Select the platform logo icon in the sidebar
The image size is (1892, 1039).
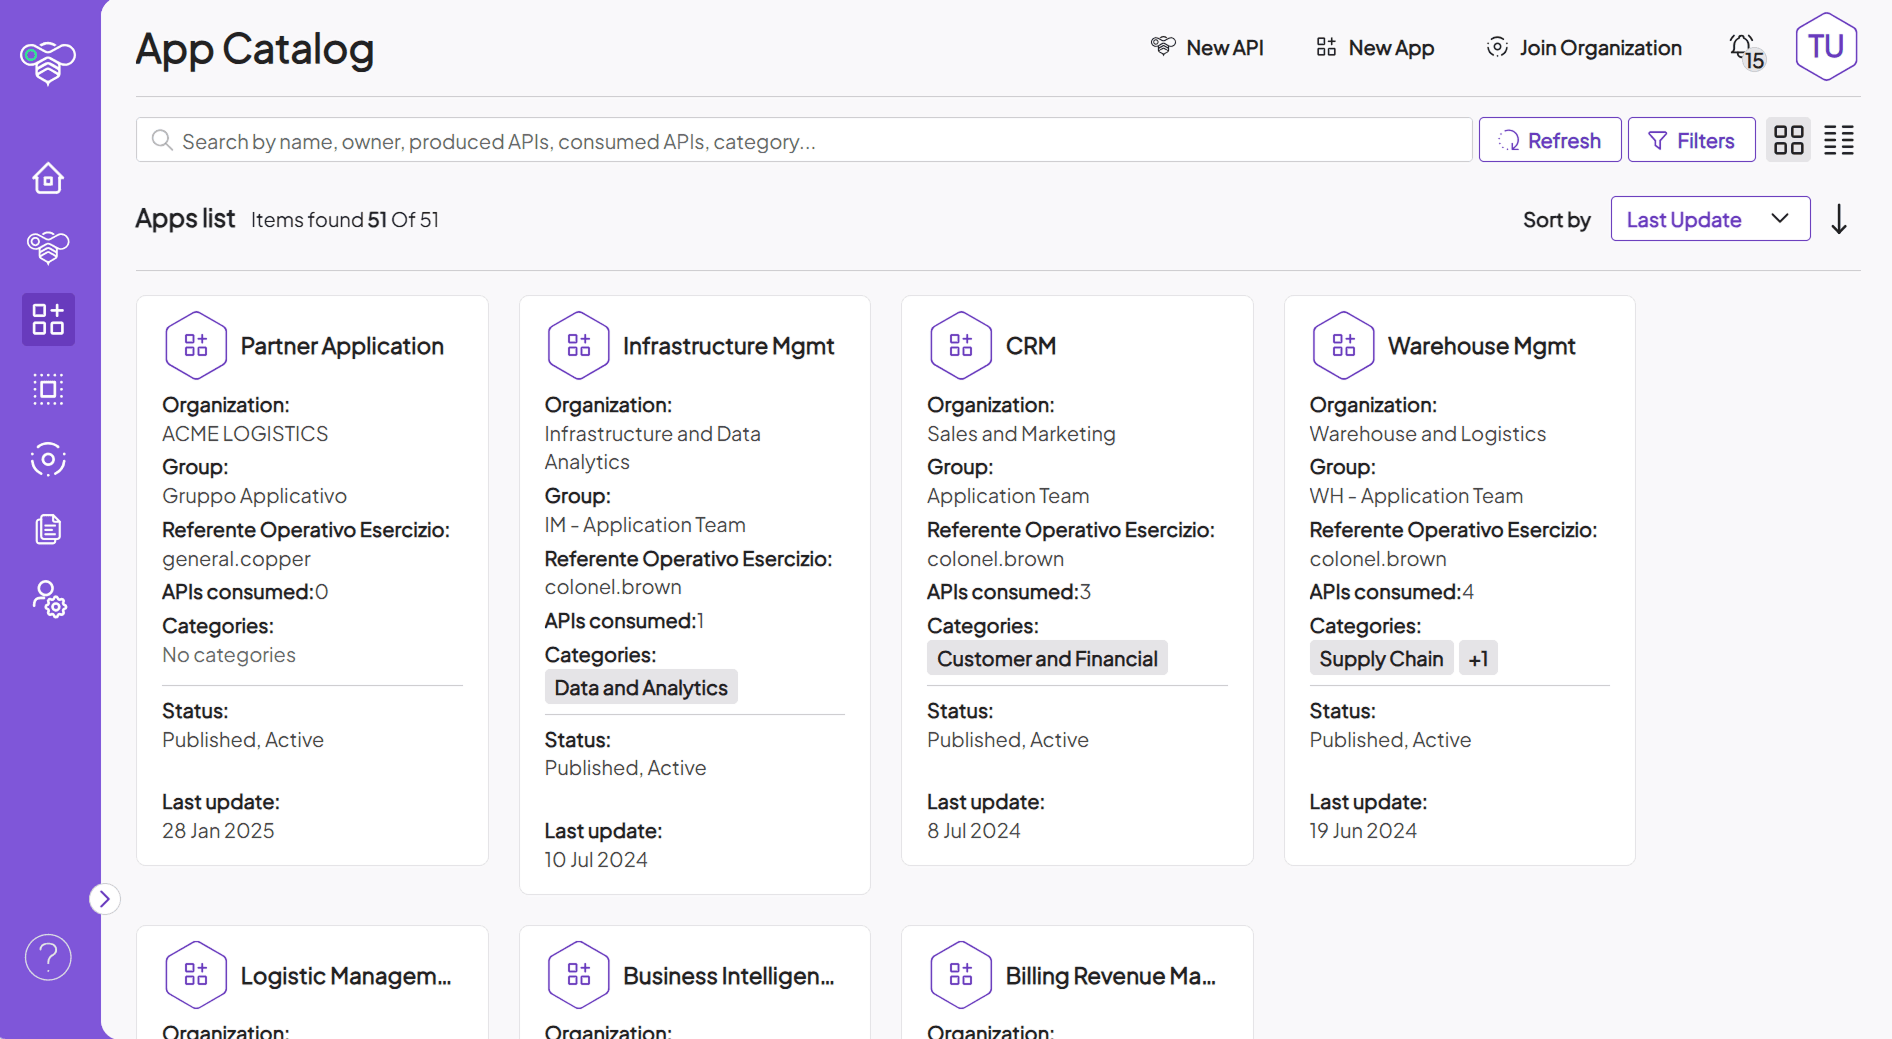point(47,62)
